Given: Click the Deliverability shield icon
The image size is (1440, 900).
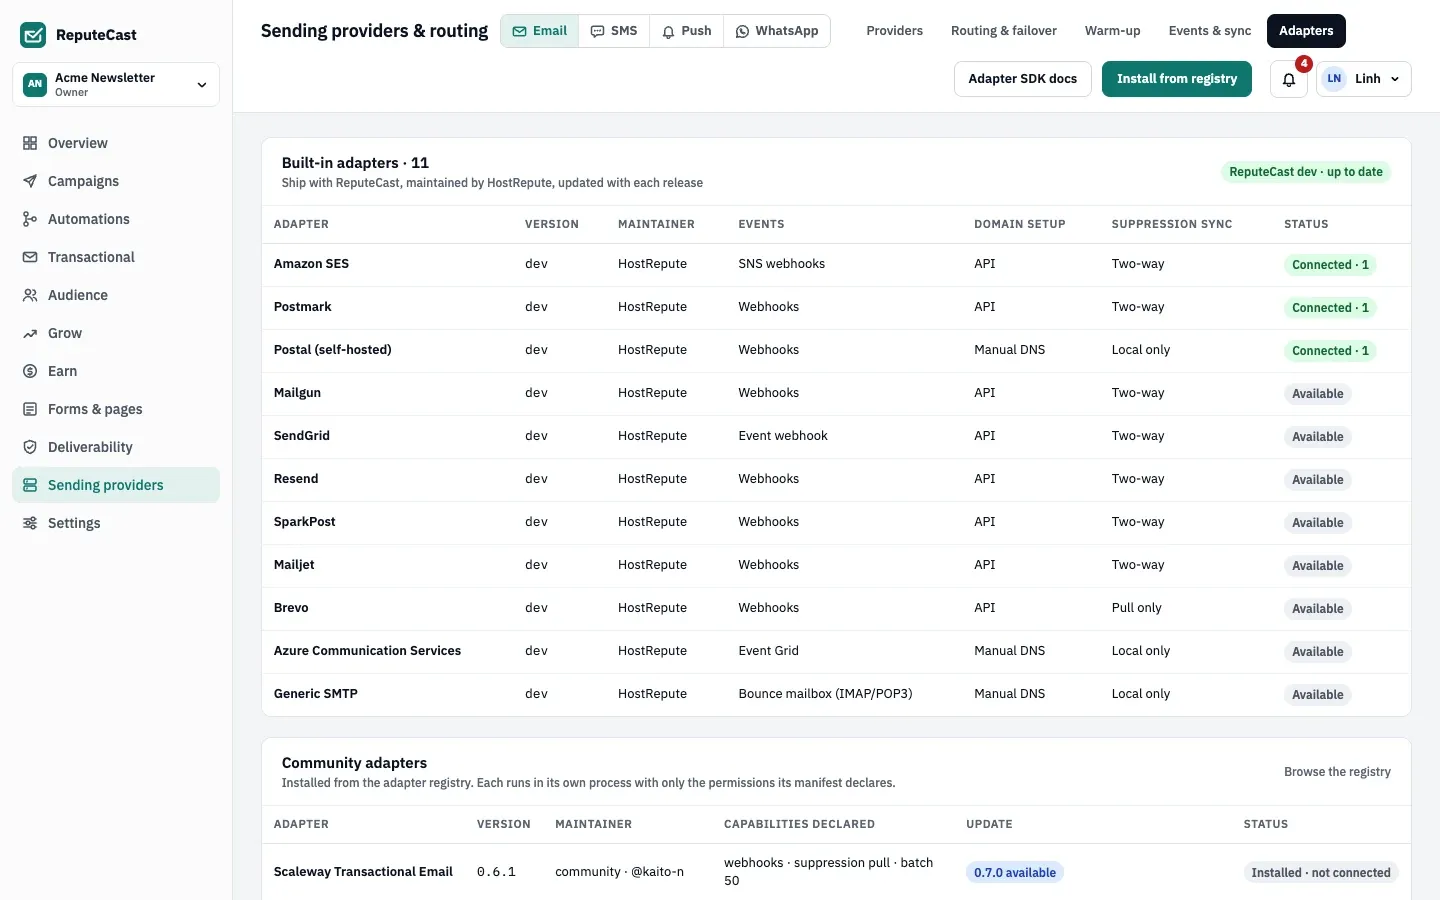Looking at the screenshot, I should tap(30, 447).
